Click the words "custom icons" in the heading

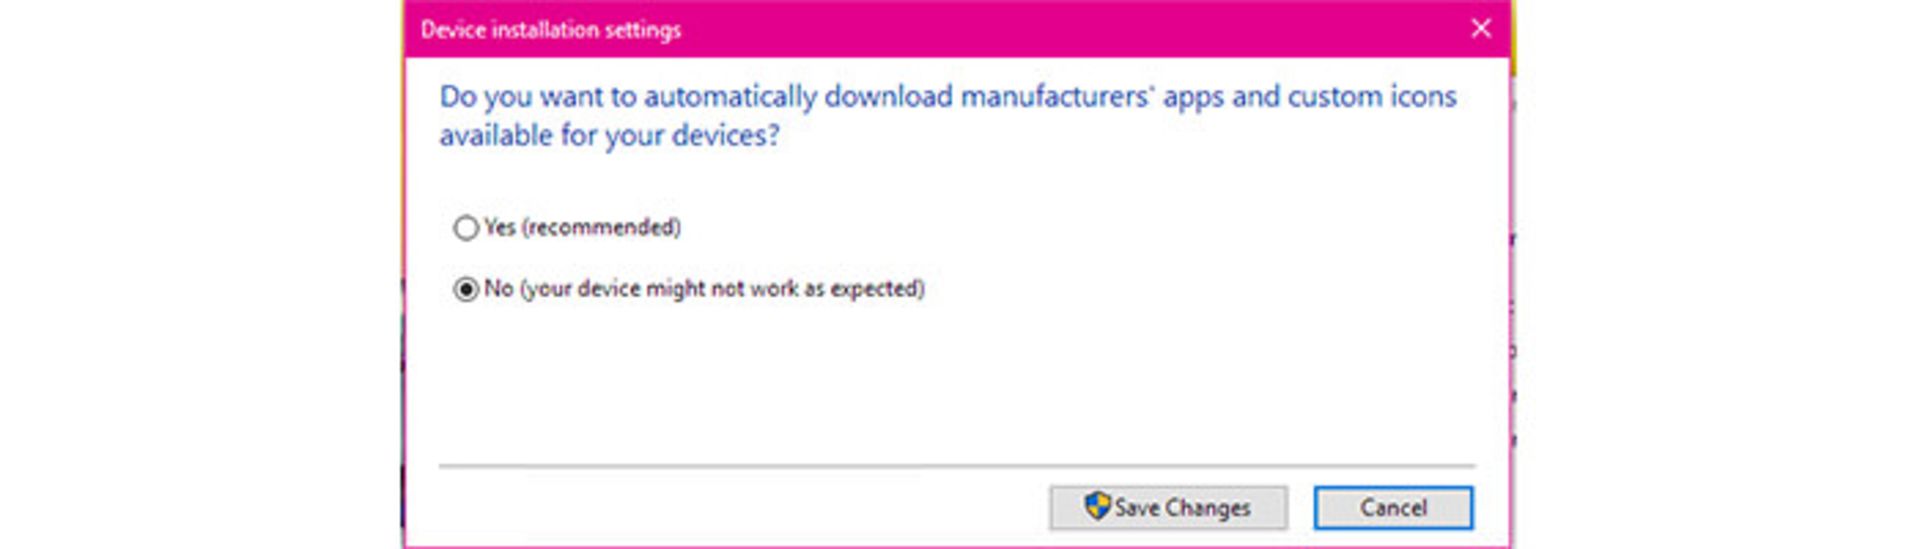coord(1372,96)
